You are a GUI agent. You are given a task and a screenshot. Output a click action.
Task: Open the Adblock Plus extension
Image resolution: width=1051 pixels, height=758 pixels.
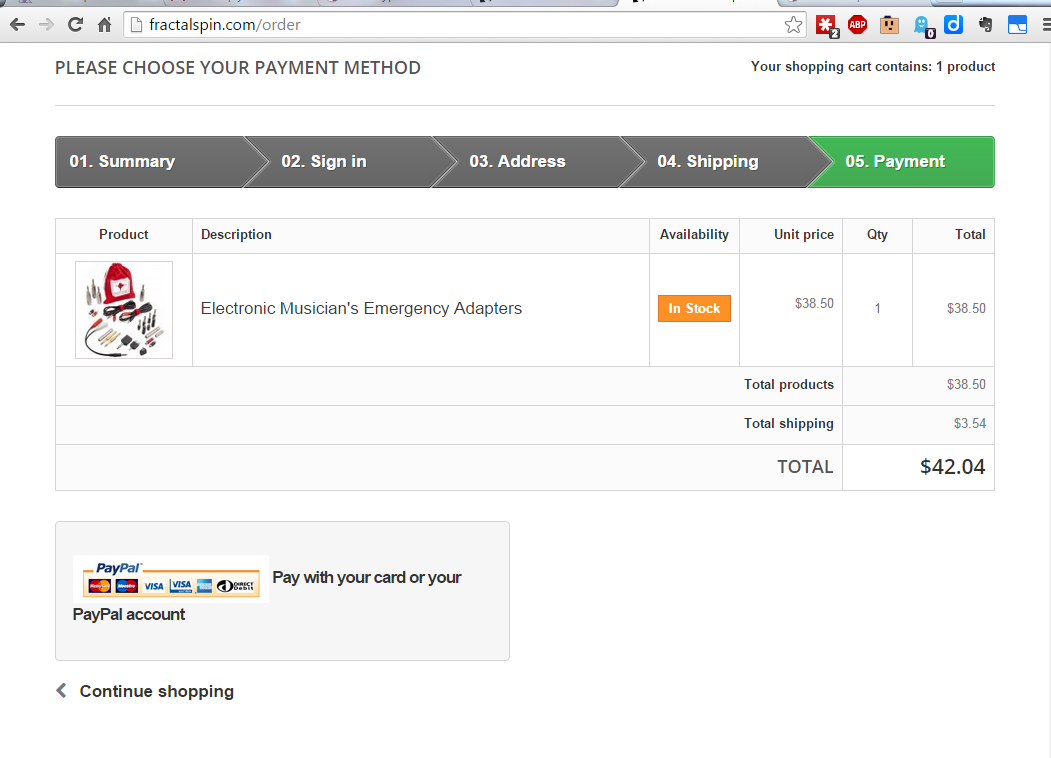(857, 25)
